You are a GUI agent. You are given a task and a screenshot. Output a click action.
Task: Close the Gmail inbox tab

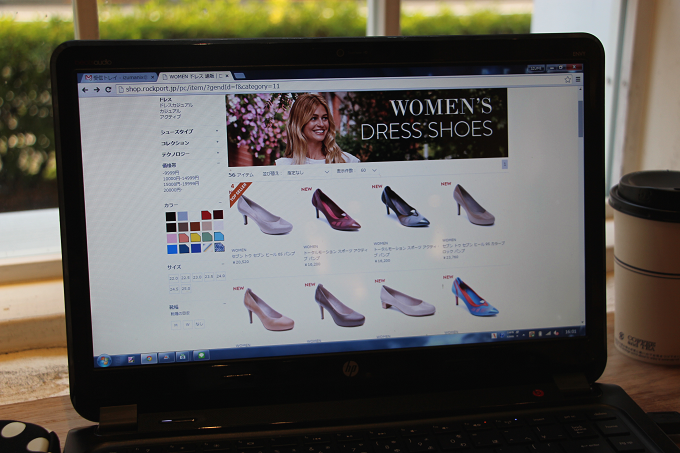[156, 77]
